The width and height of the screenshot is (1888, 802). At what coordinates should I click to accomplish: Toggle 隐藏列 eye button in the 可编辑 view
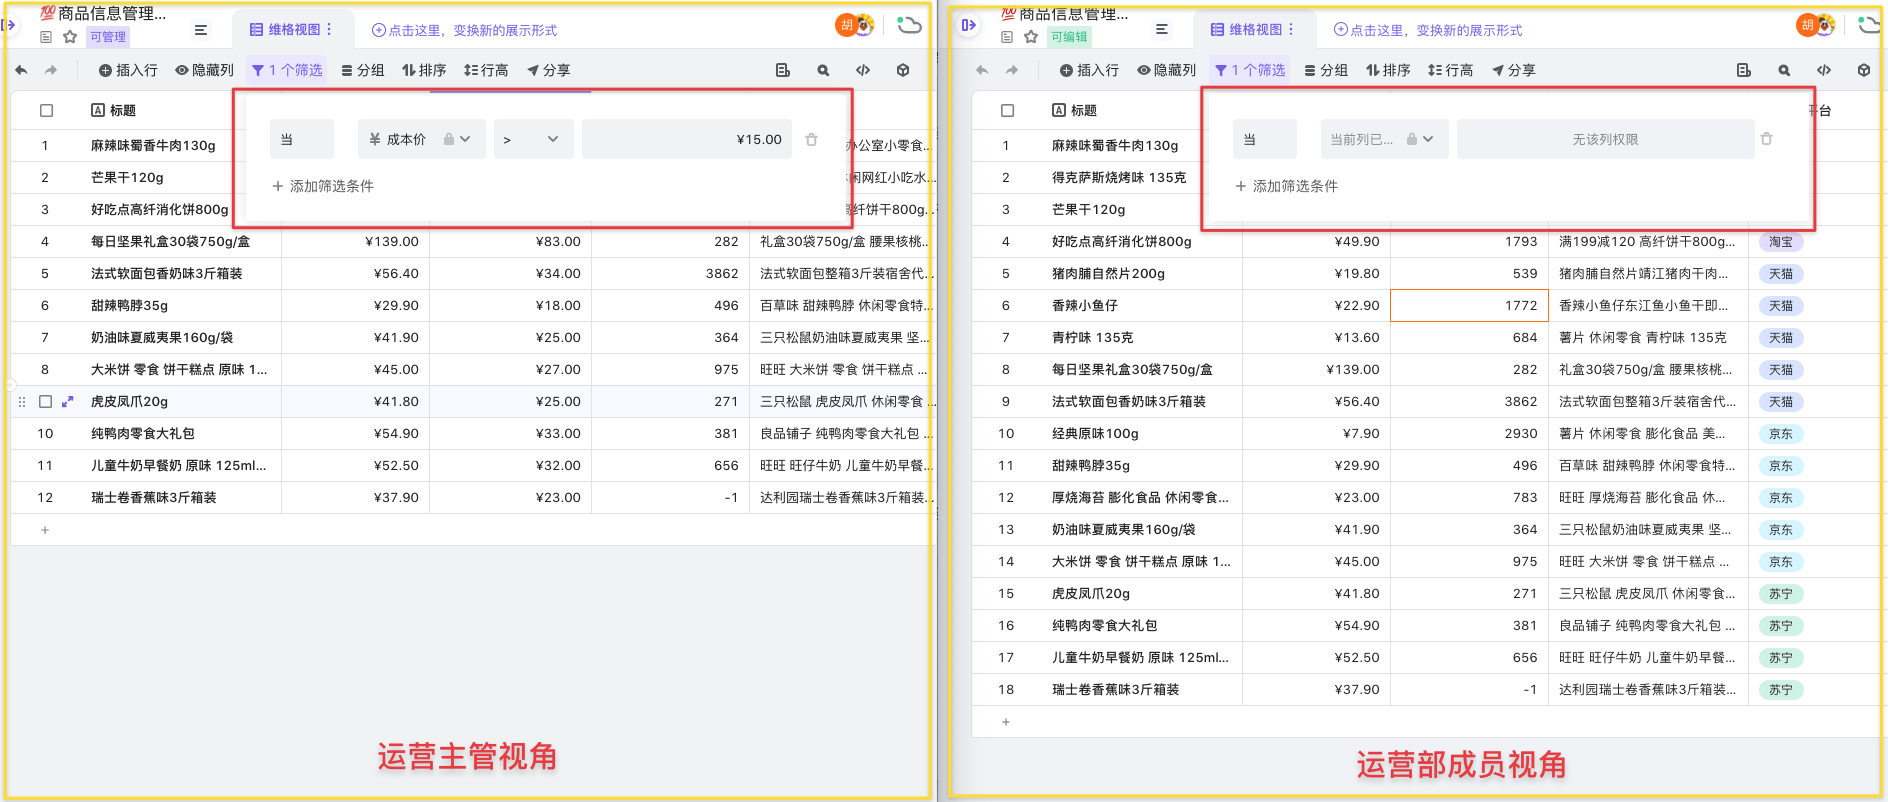(x=1166, y=71)
